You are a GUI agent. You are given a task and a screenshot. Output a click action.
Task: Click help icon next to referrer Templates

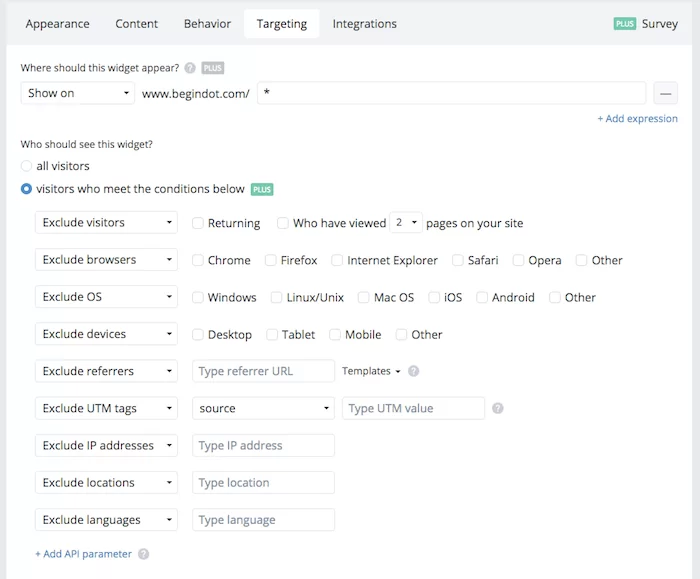(413, 371)
